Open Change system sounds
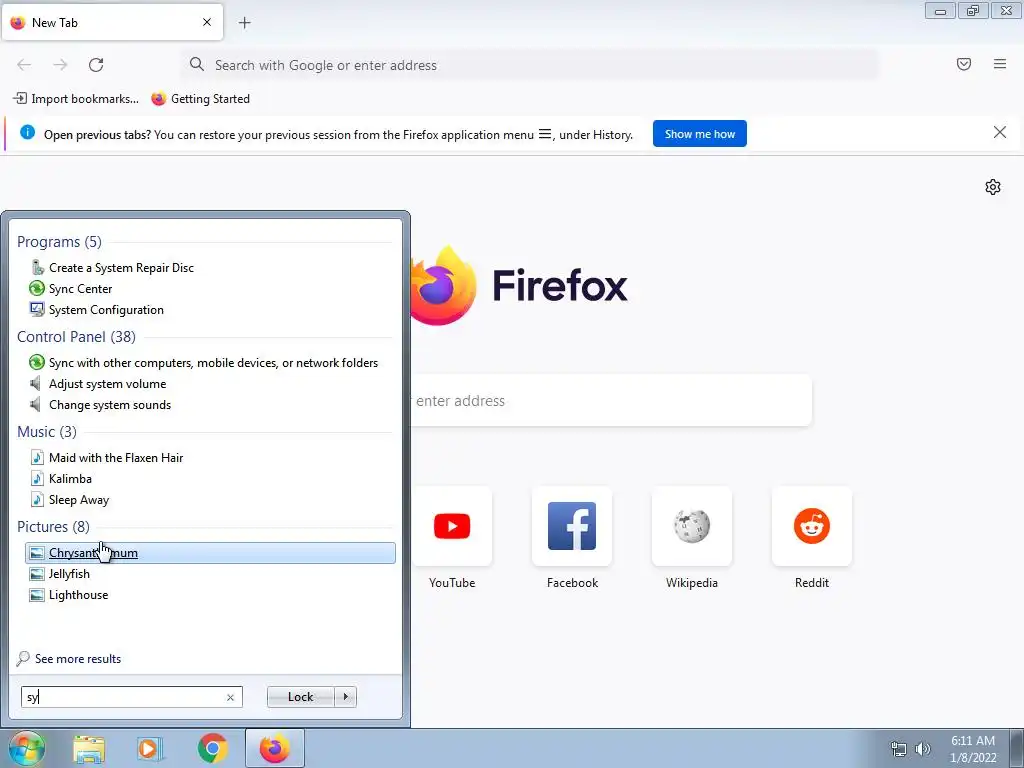The image size is (1024, 768). click(210, 405)
